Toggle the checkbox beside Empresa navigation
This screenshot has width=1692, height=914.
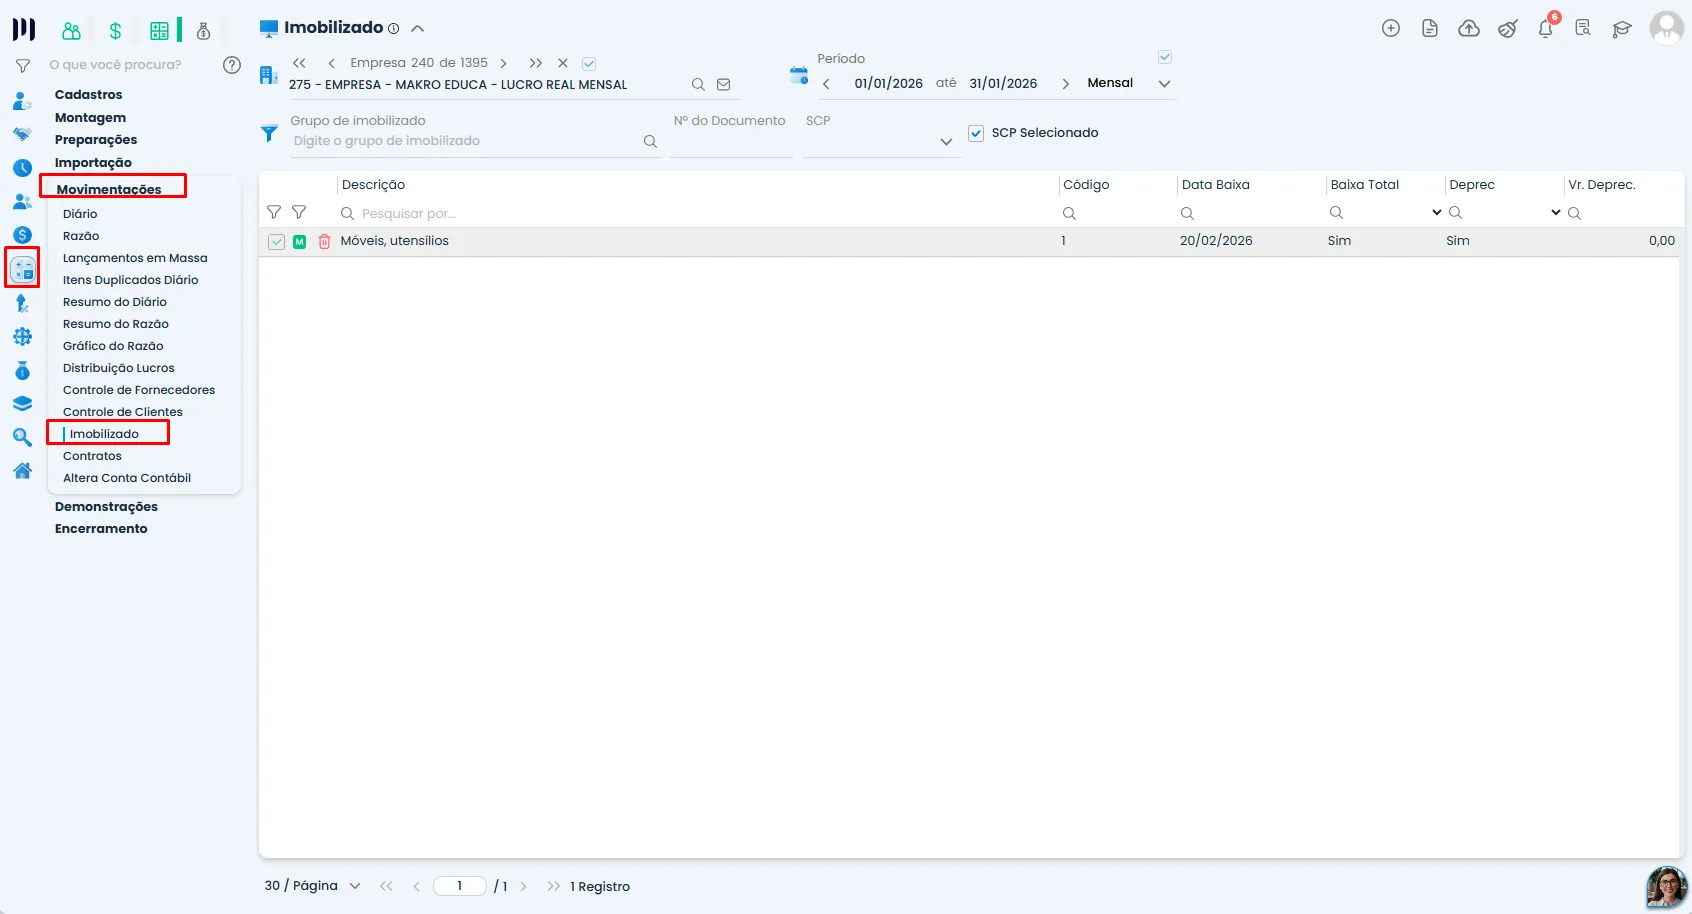point(589,63)
